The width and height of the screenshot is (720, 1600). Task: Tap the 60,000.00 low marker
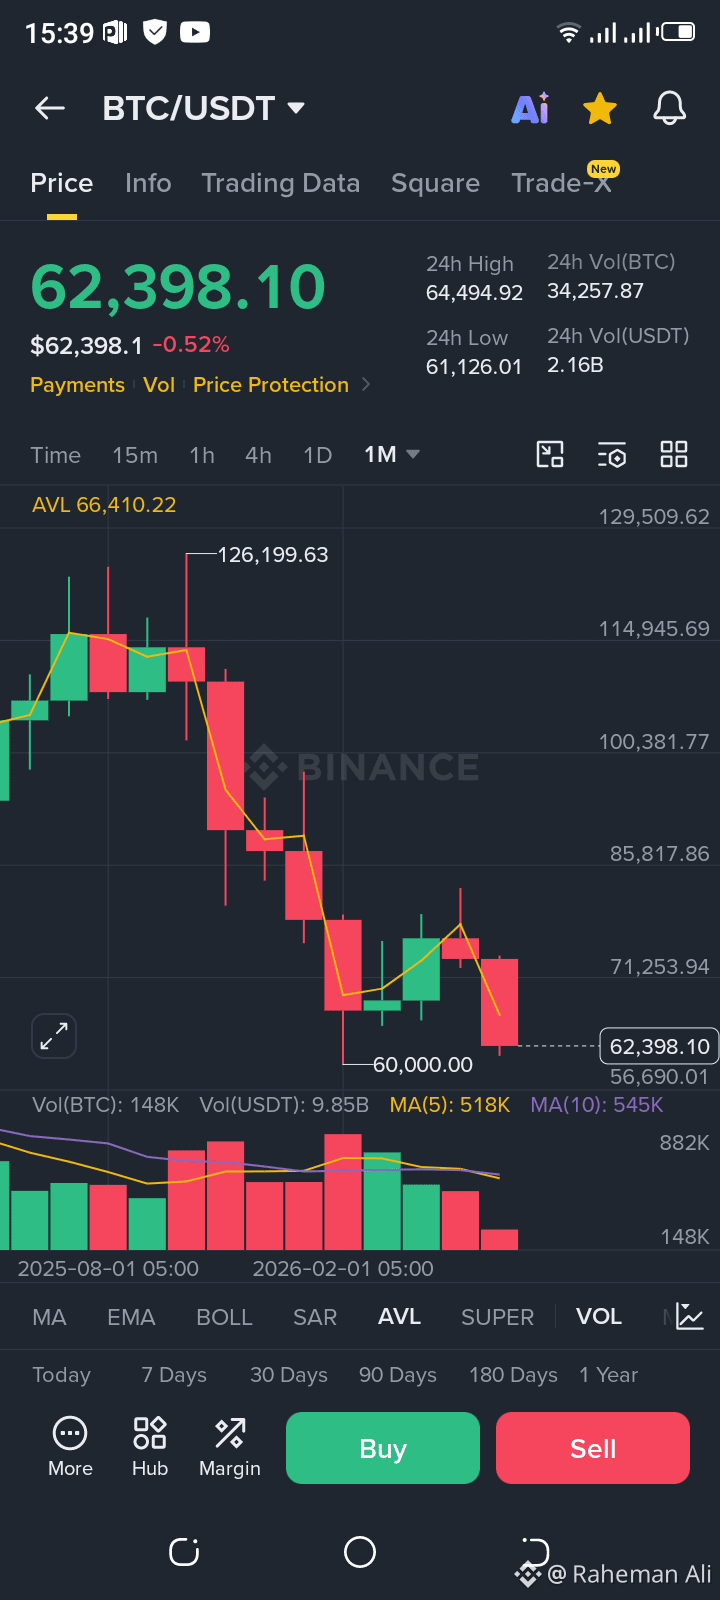423,1065
